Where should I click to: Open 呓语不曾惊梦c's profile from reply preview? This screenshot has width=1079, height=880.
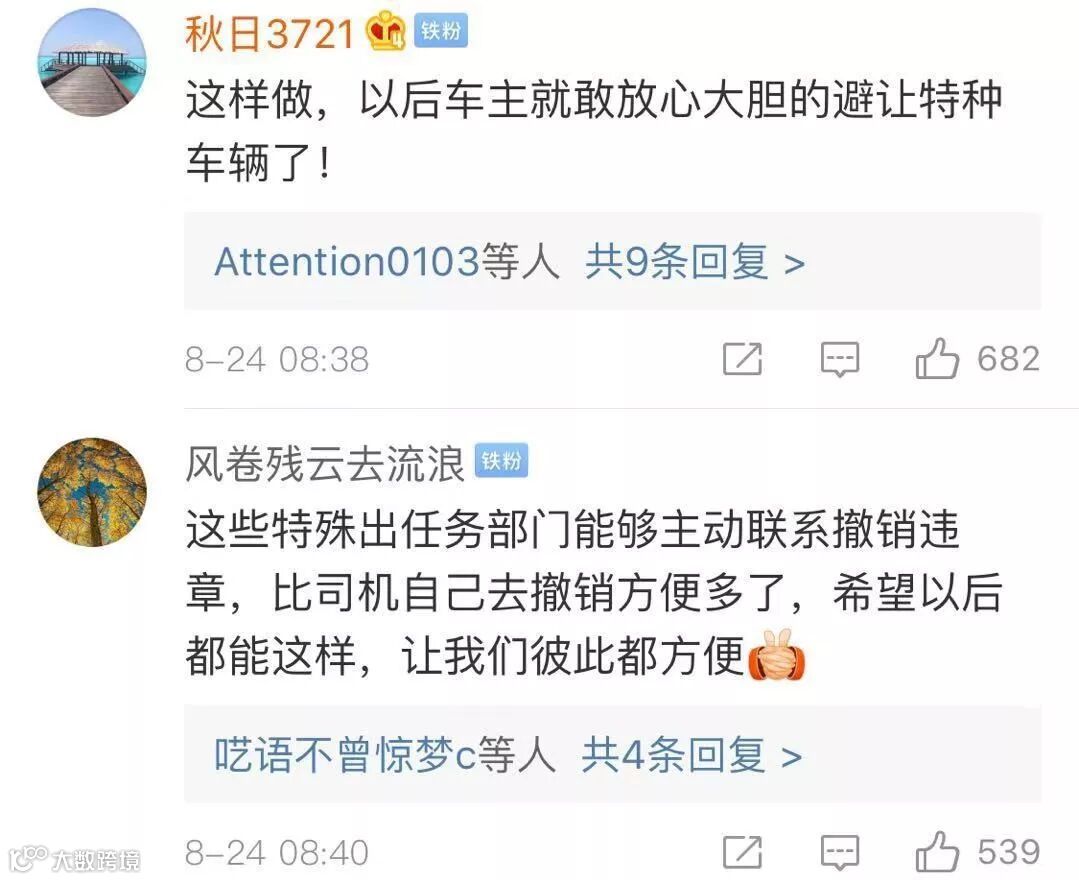tap(345, 755)
